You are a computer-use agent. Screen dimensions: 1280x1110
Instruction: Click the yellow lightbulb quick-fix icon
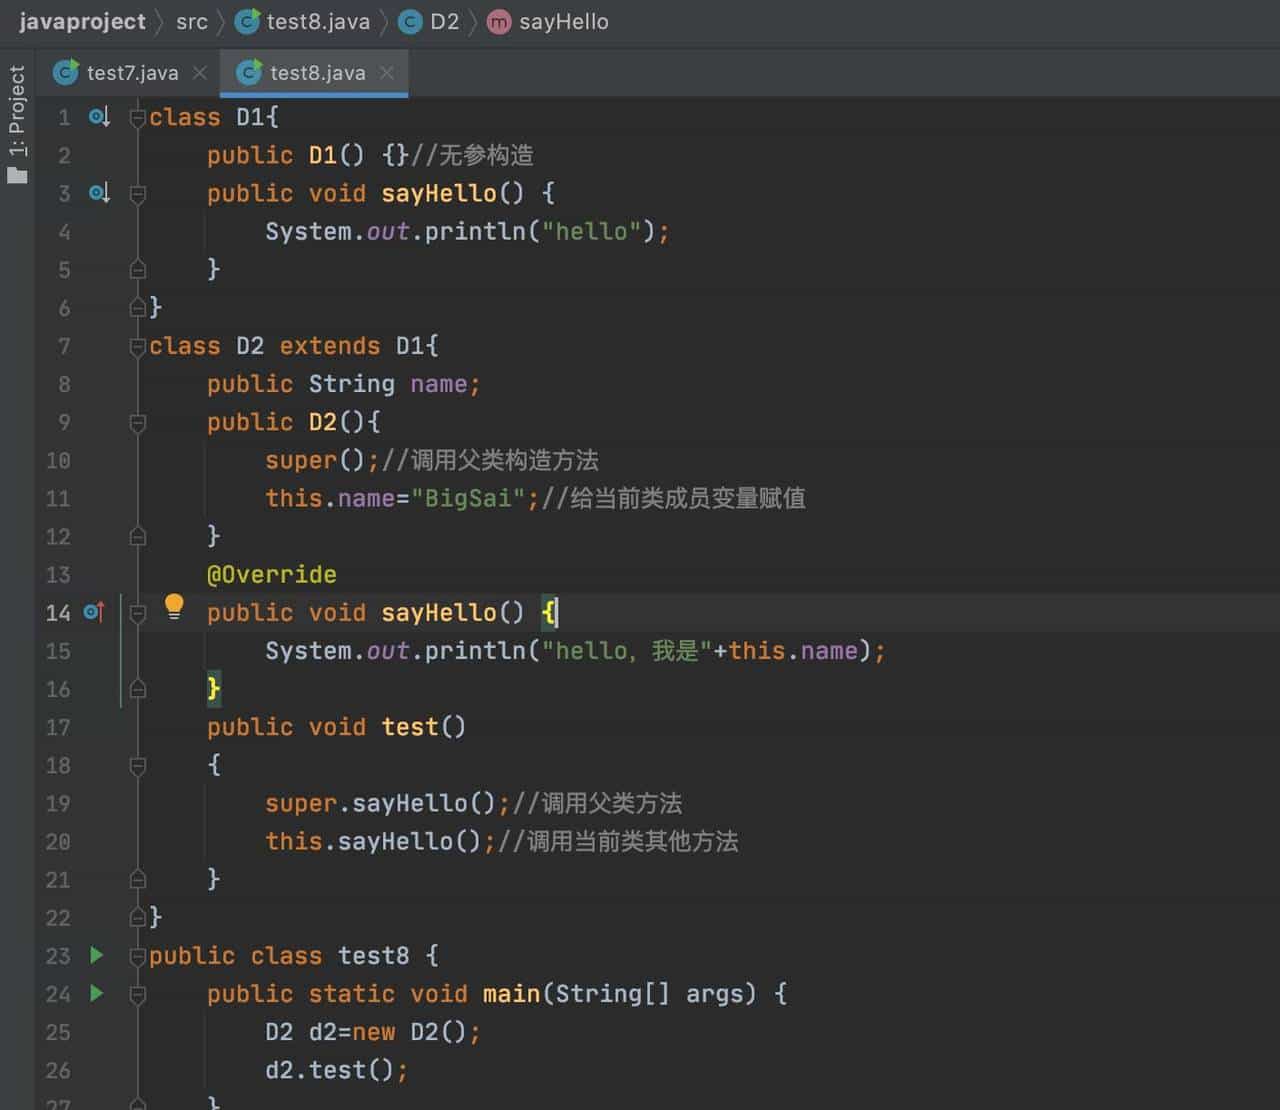click(x=174, y=606)
